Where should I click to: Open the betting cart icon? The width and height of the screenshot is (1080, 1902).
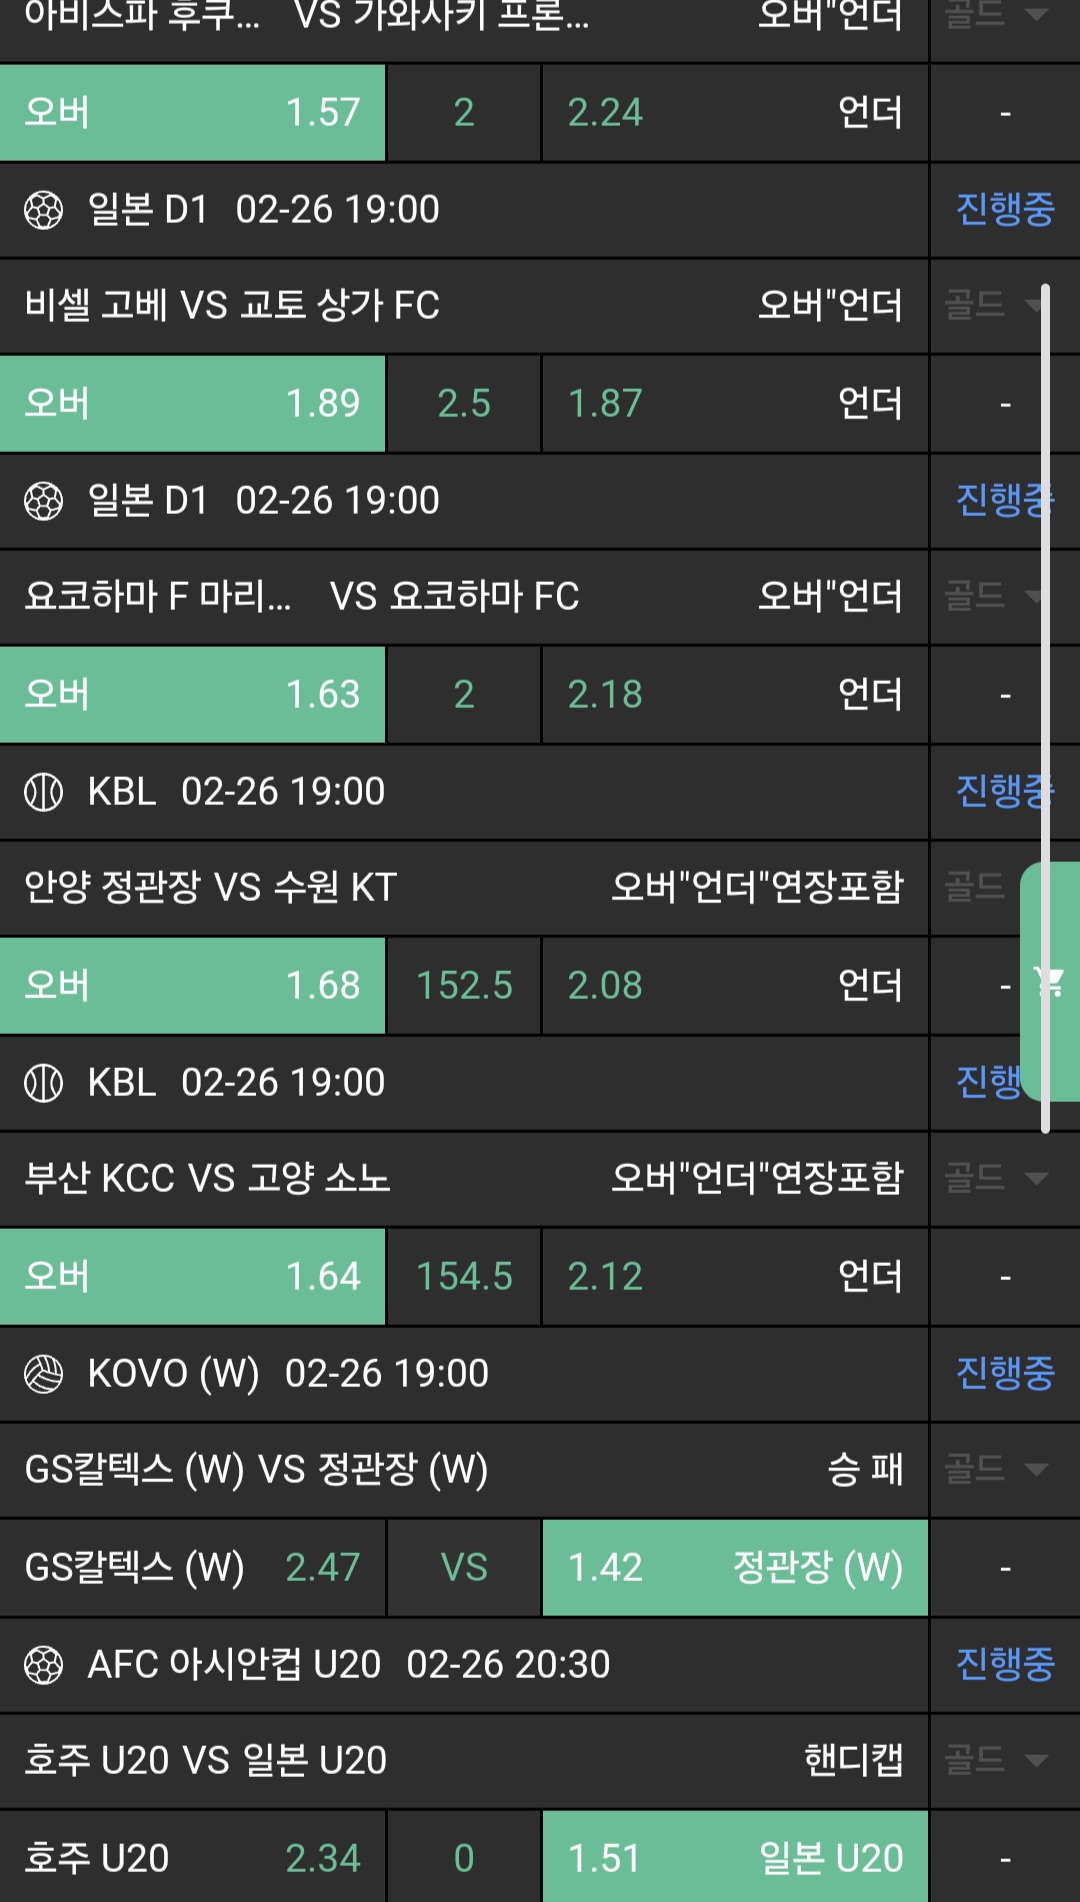point(1051,983)
